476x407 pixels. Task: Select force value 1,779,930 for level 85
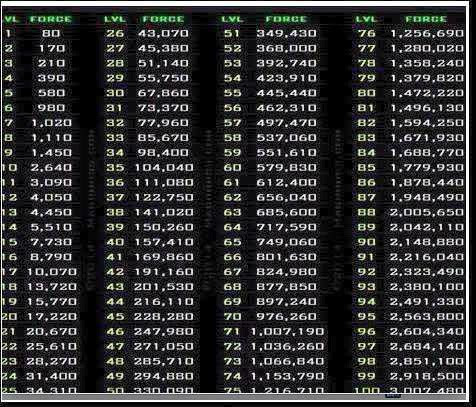427,168
